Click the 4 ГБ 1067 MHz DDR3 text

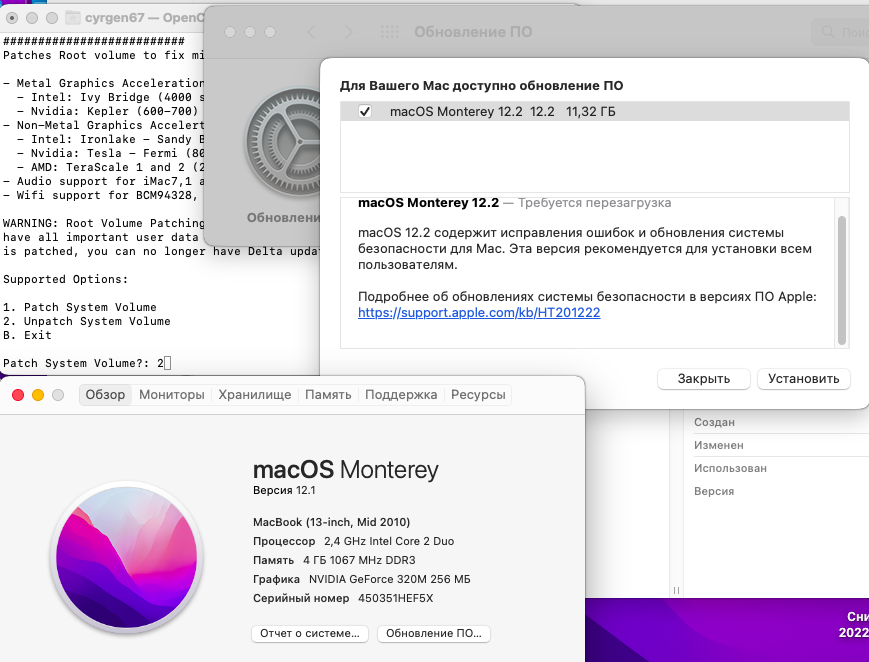(359, 560)
